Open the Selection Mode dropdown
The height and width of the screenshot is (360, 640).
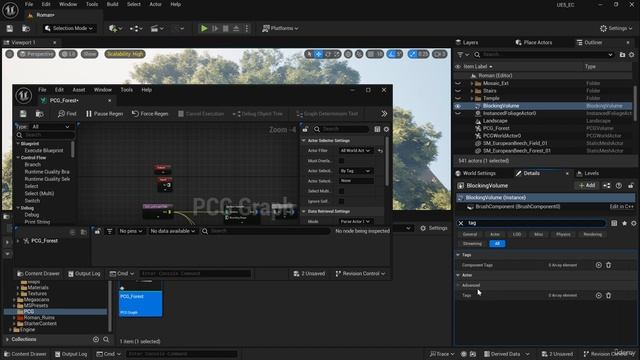[x=69, y=28]
